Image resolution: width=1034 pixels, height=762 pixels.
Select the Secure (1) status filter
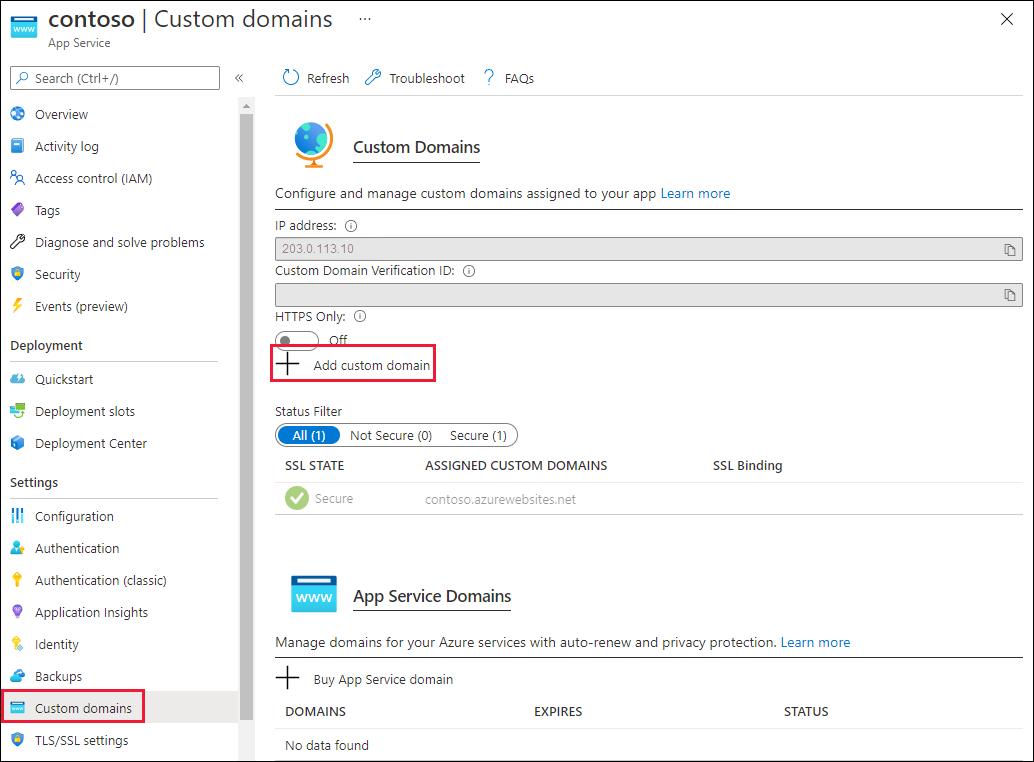point(478,435)
